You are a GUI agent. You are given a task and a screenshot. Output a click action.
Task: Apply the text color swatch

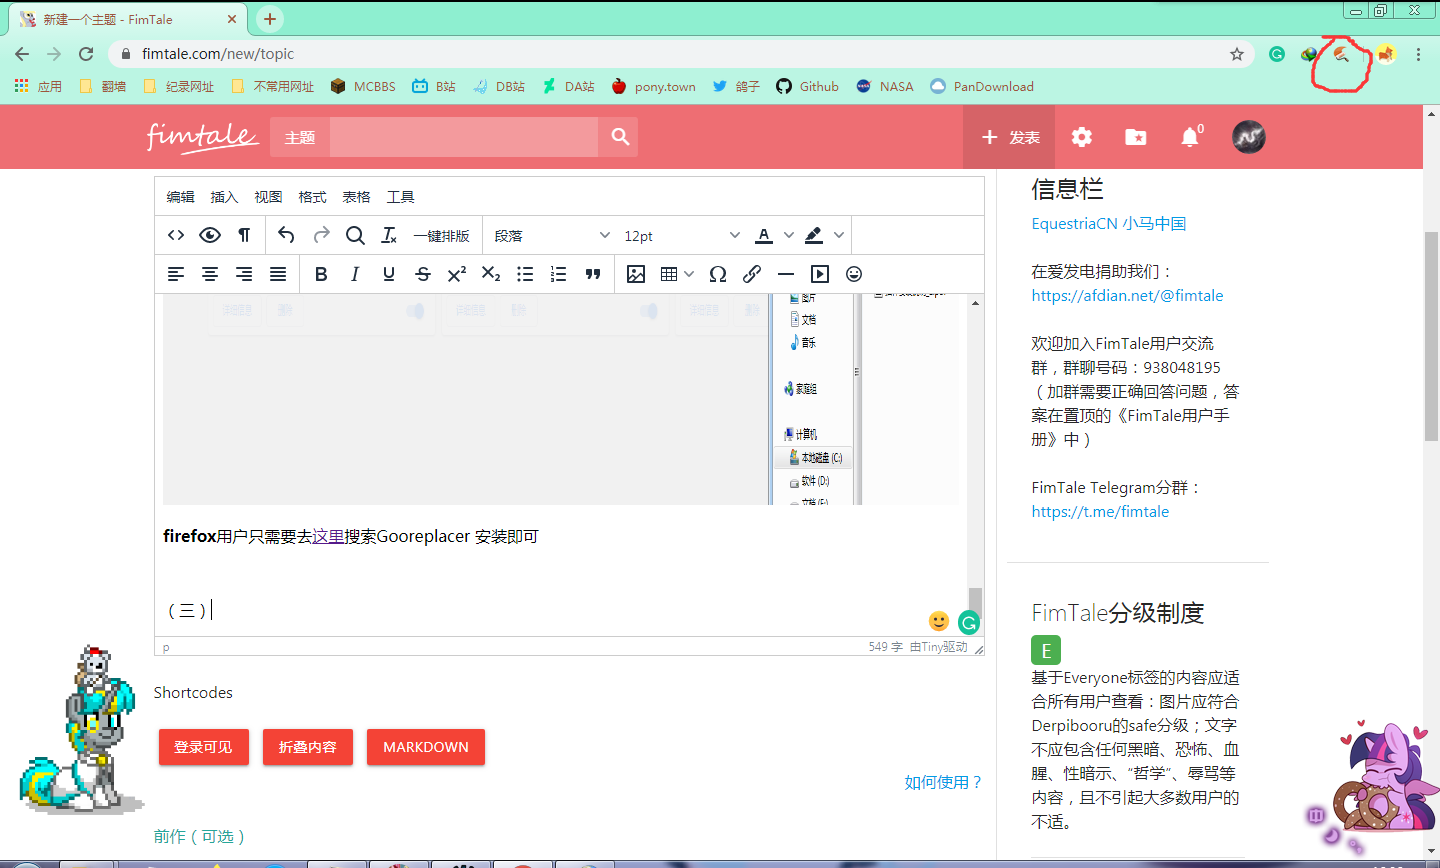tap(764, 235)
